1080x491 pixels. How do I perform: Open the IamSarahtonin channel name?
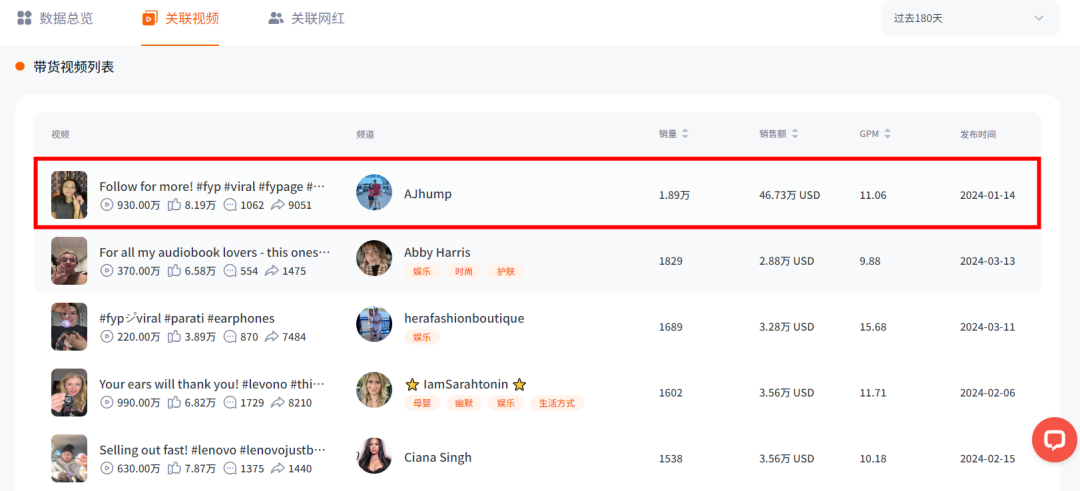[466, 384]
